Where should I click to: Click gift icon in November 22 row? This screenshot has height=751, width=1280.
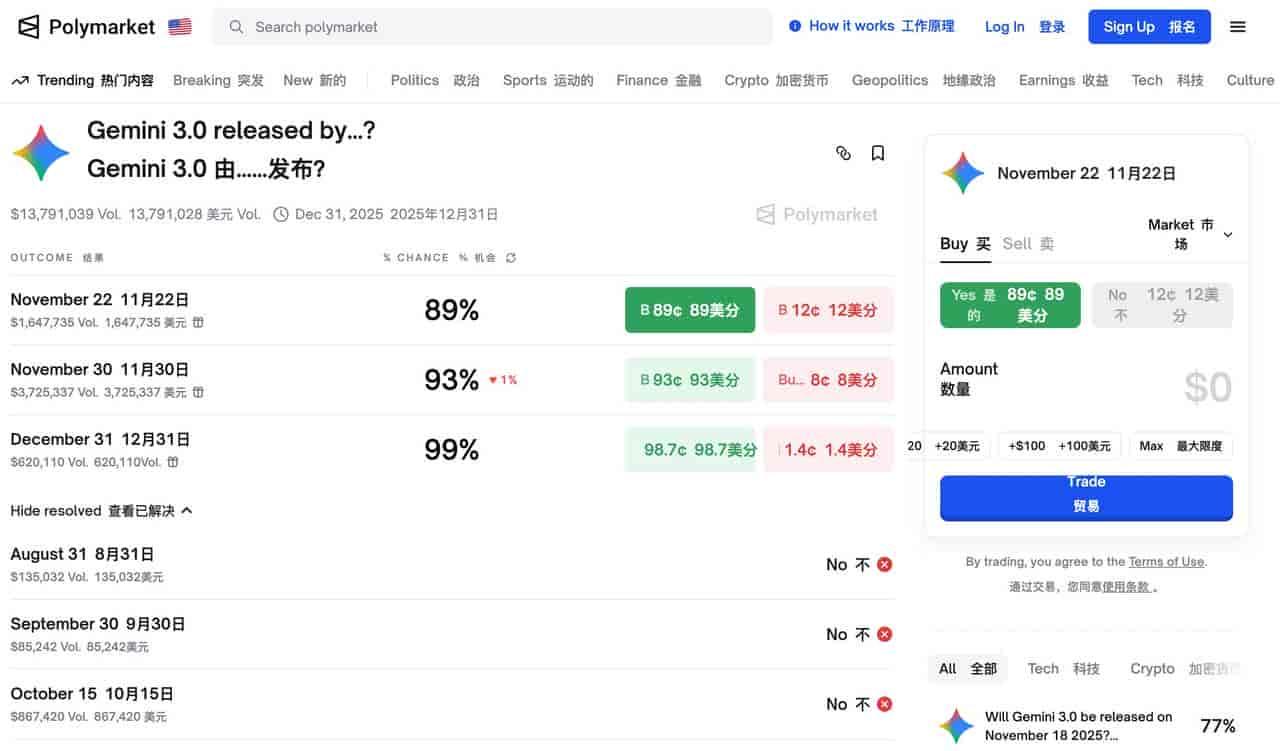pyautogui.click(x=198, y=323)
